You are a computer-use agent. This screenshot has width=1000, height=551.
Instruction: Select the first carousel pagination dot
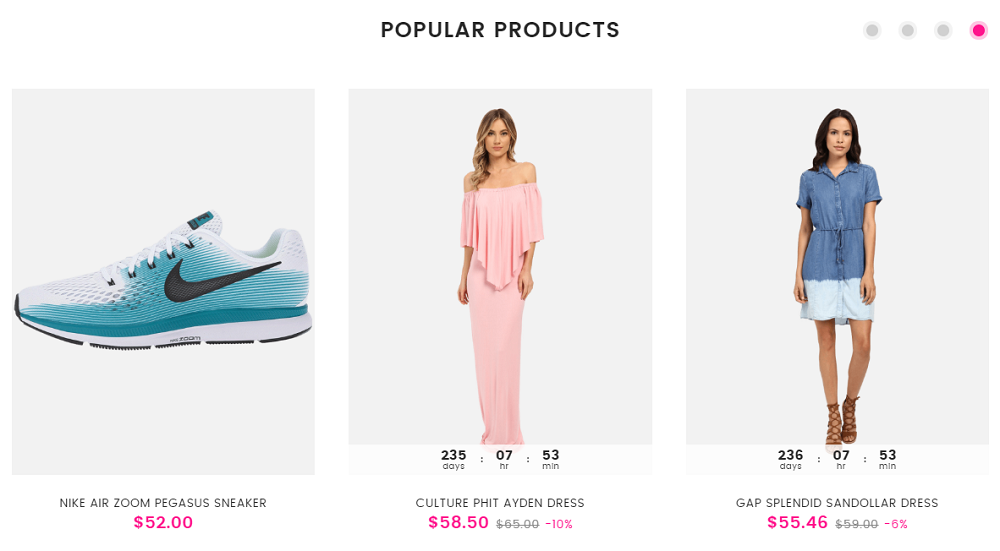tap(872, 30)
